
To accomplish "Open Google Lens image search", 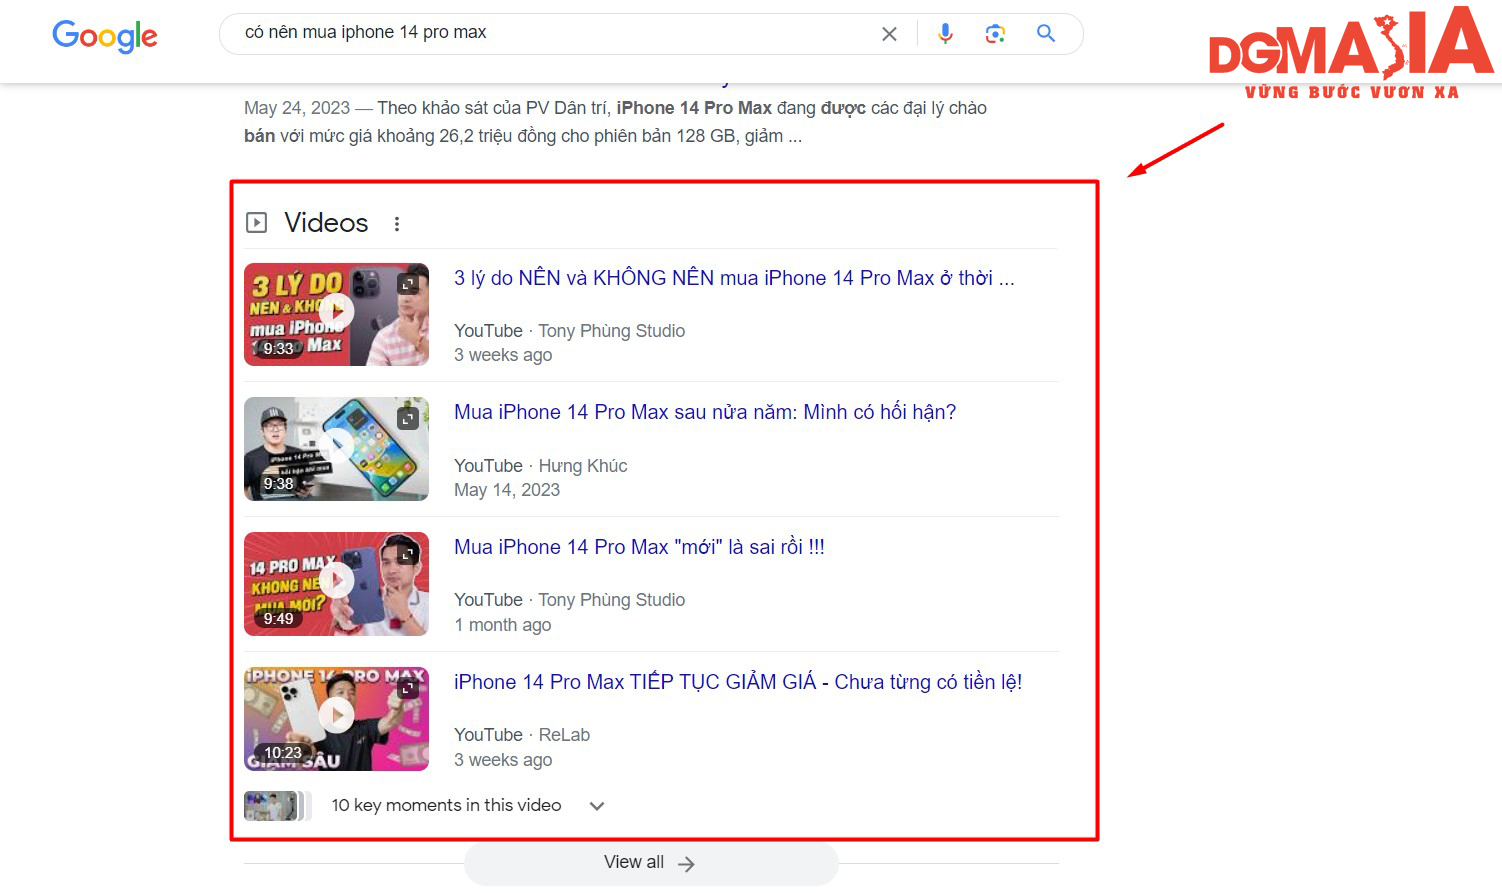I will click(x=995, y=34).
